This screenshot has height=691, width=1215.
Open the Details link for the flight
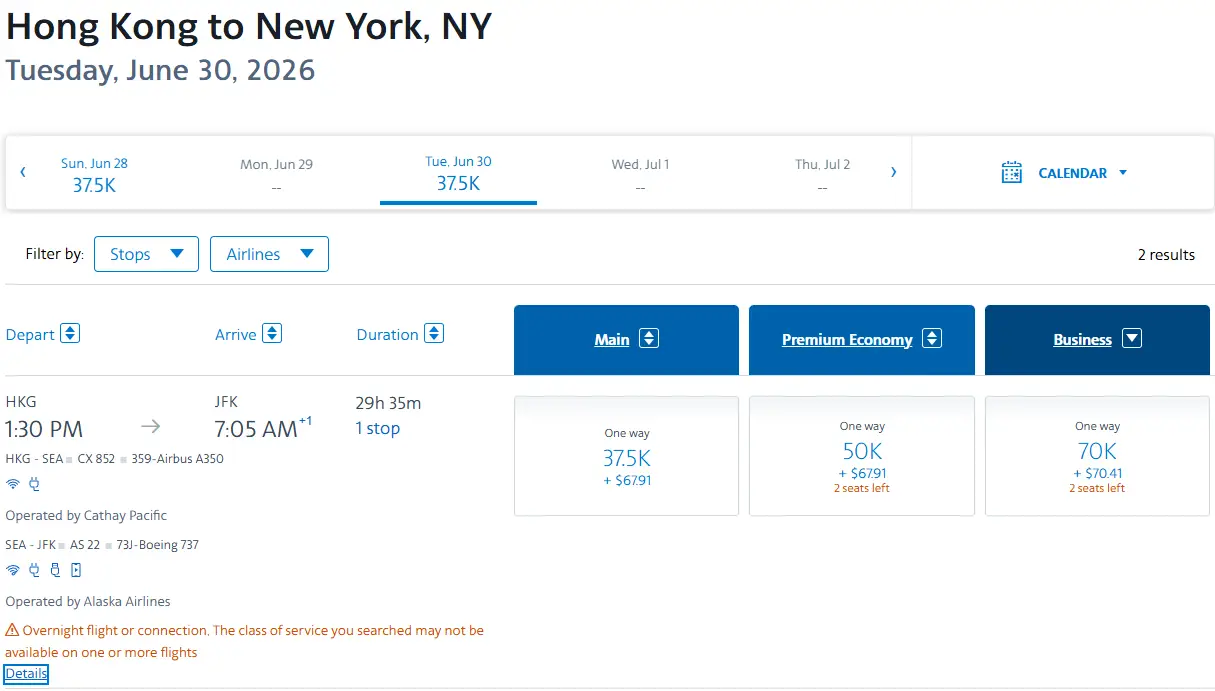tap(26, 674)
